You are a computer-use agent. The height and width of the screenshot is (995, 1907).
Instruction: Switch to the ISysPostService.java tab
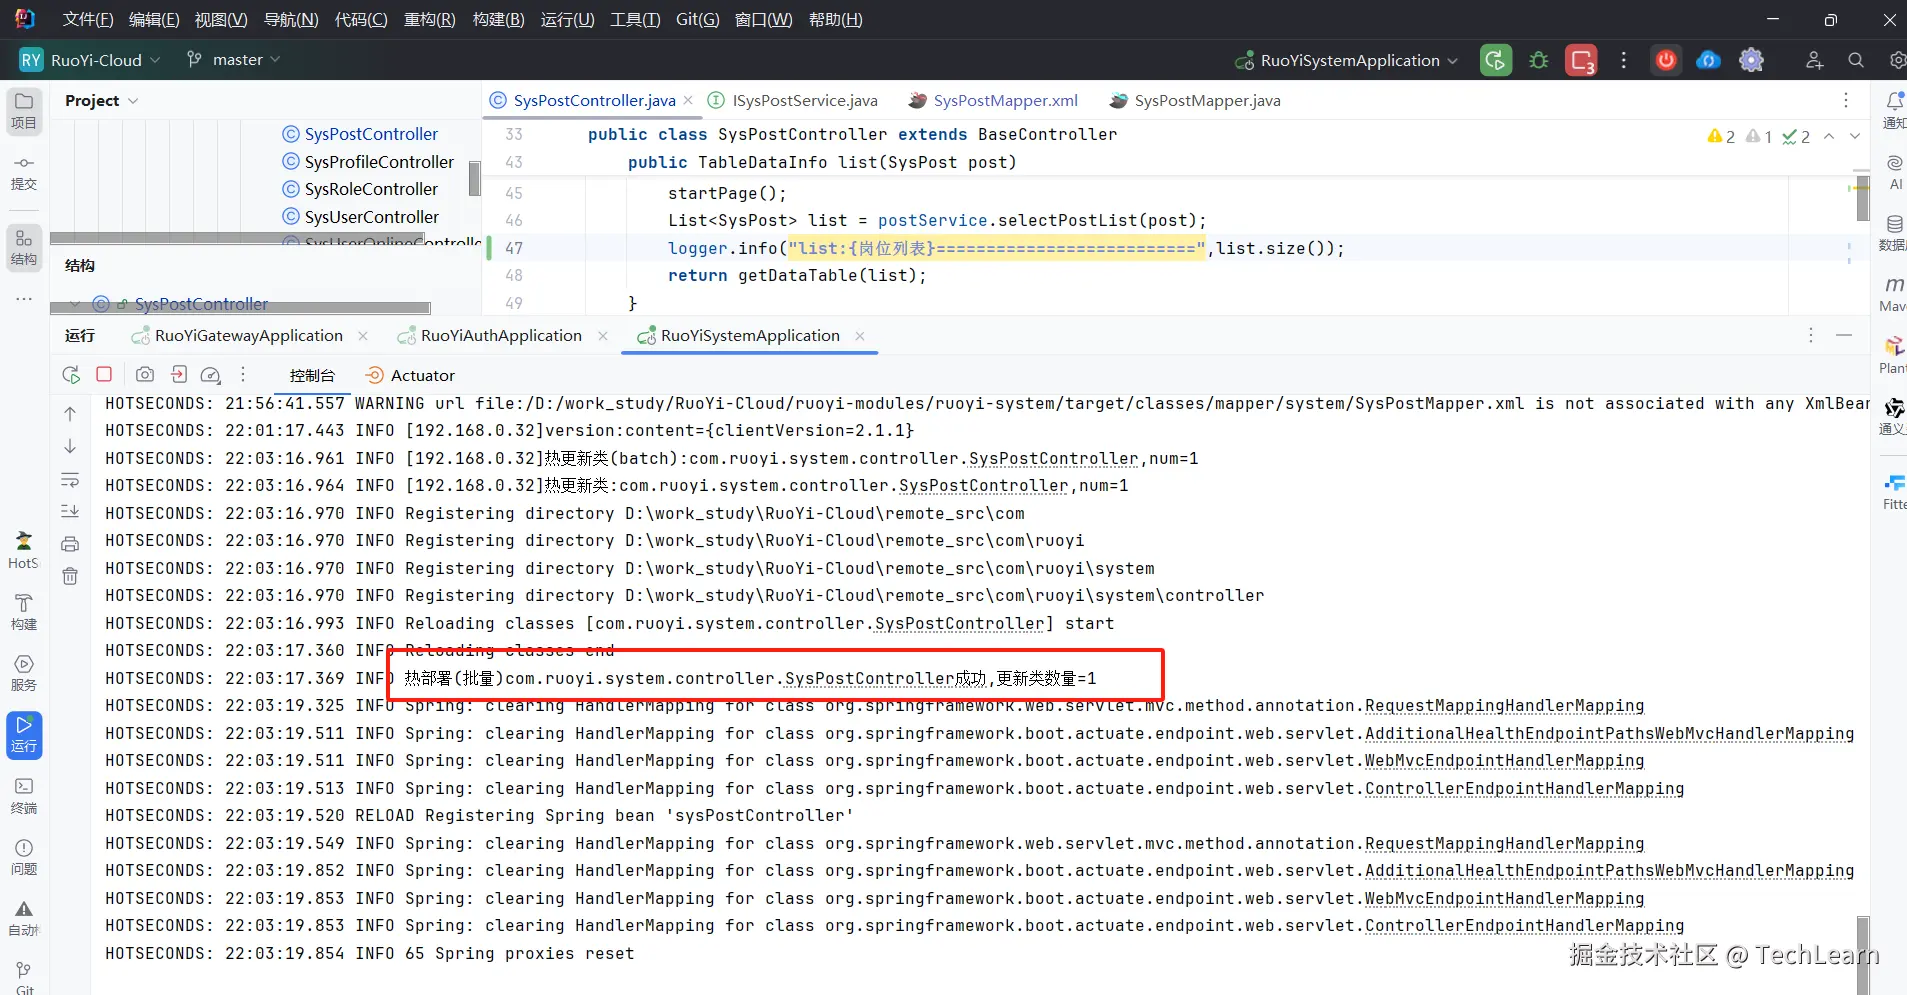pyautogui.click(x=793, y=100)
